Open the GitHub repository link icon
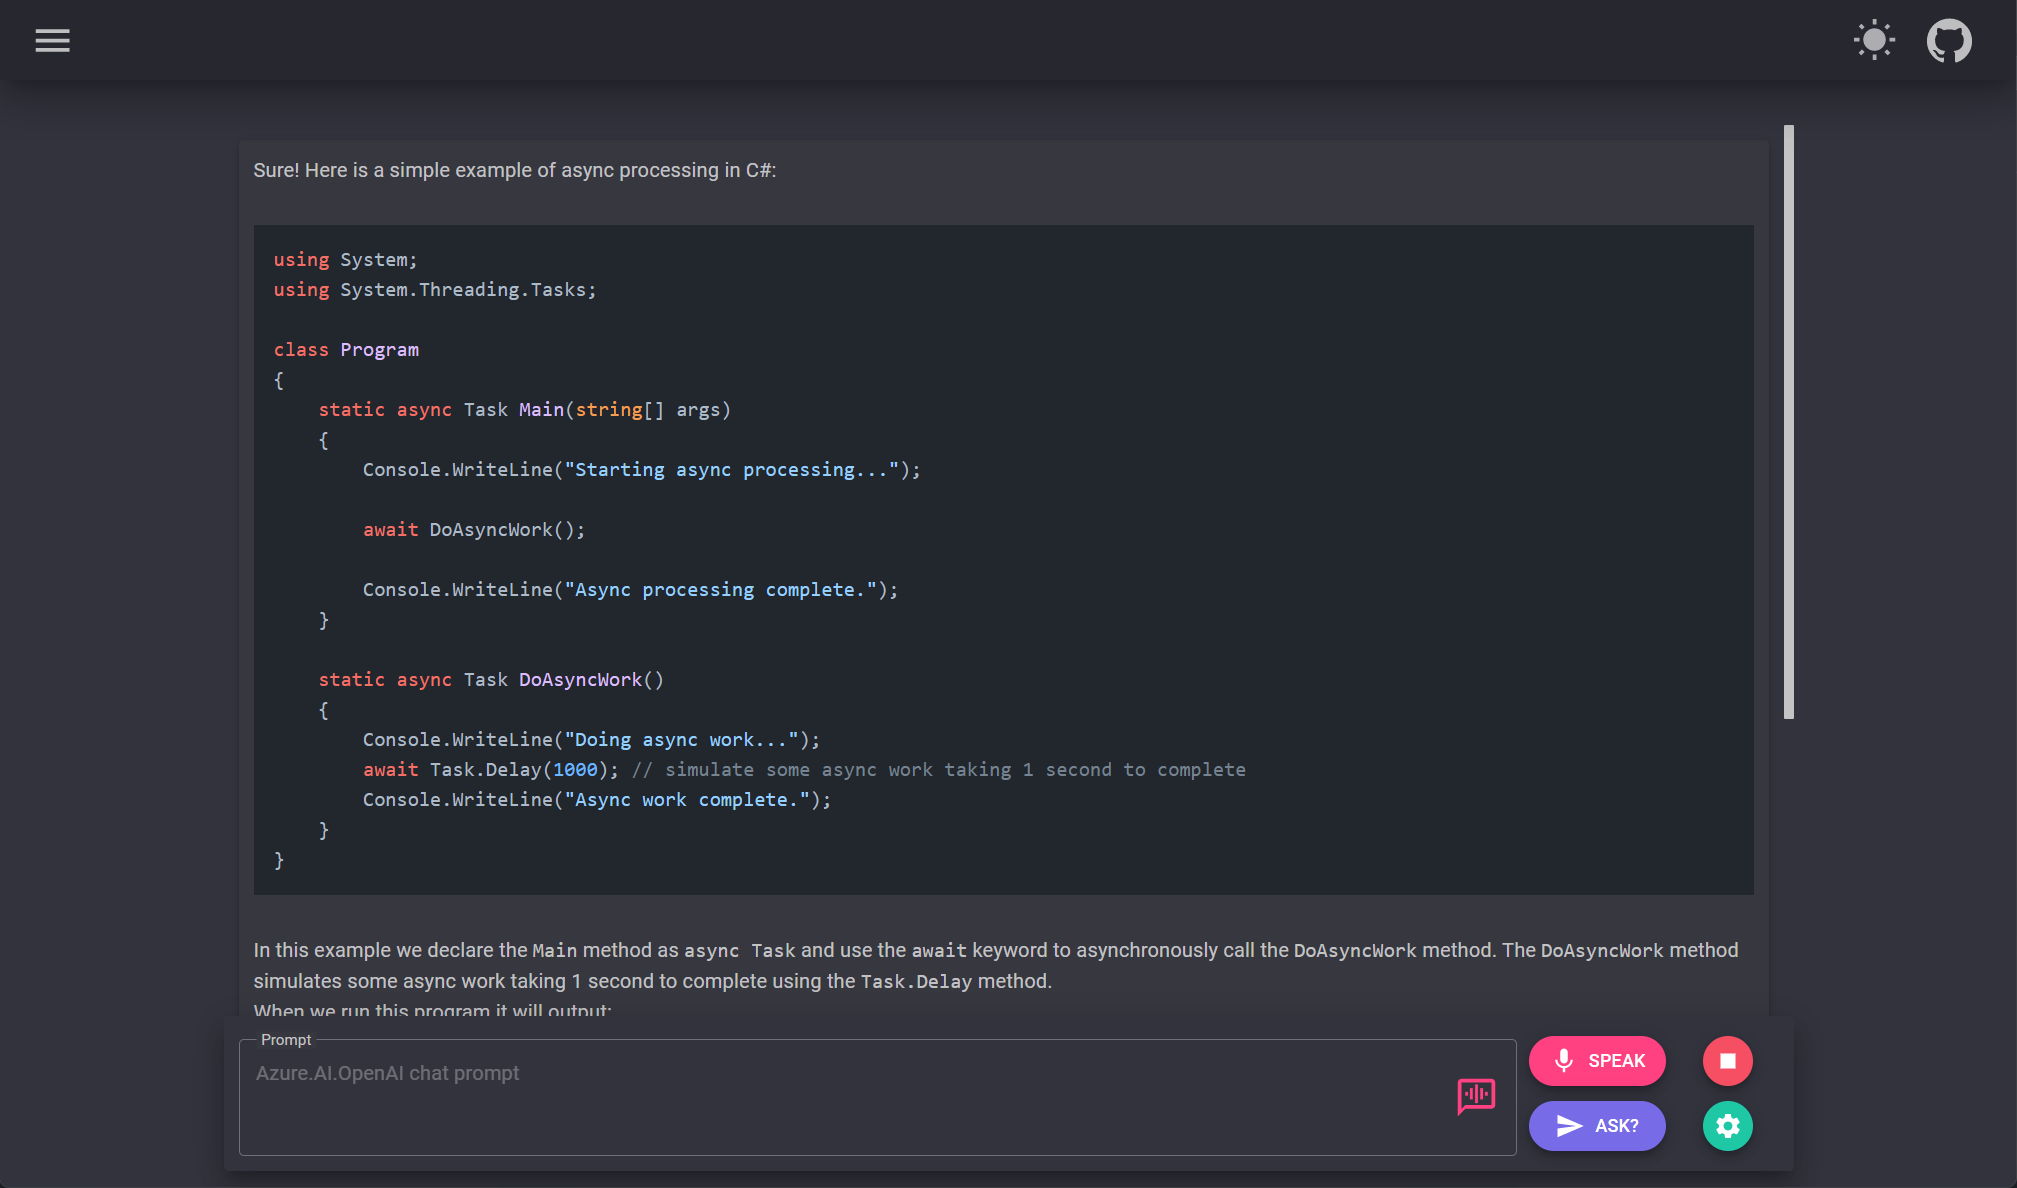Viewport: 2017px width, 1188px height. pos(1949,41)
